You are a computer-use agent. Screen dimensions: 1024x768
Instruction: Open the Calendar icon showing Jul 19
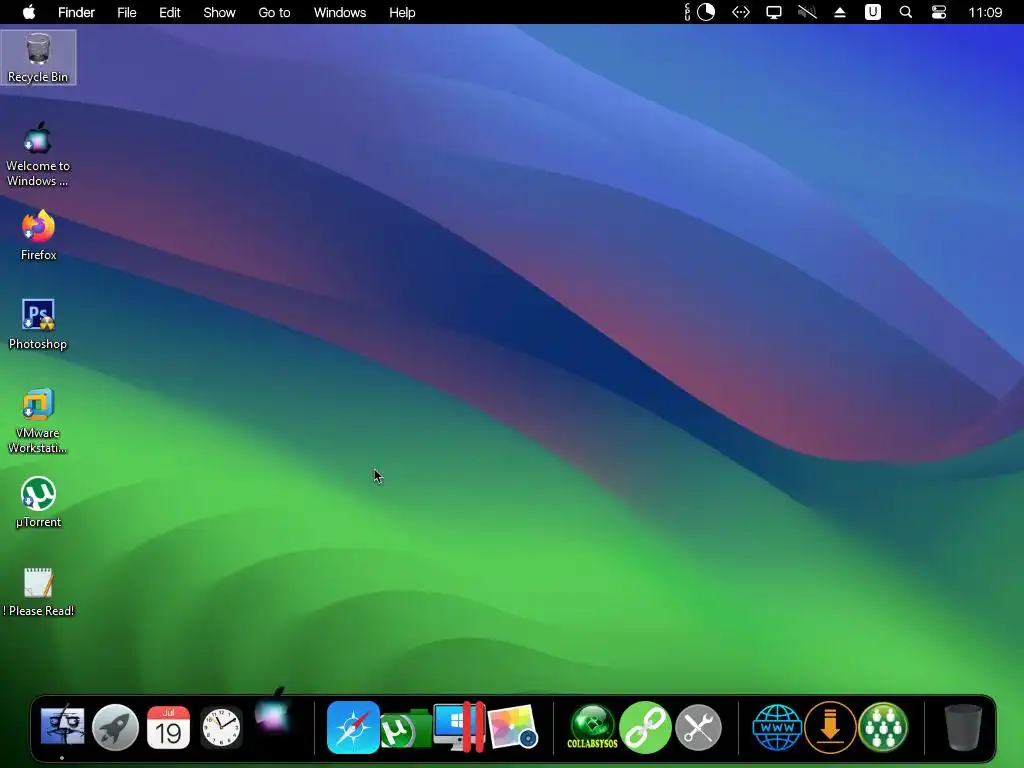168,727
